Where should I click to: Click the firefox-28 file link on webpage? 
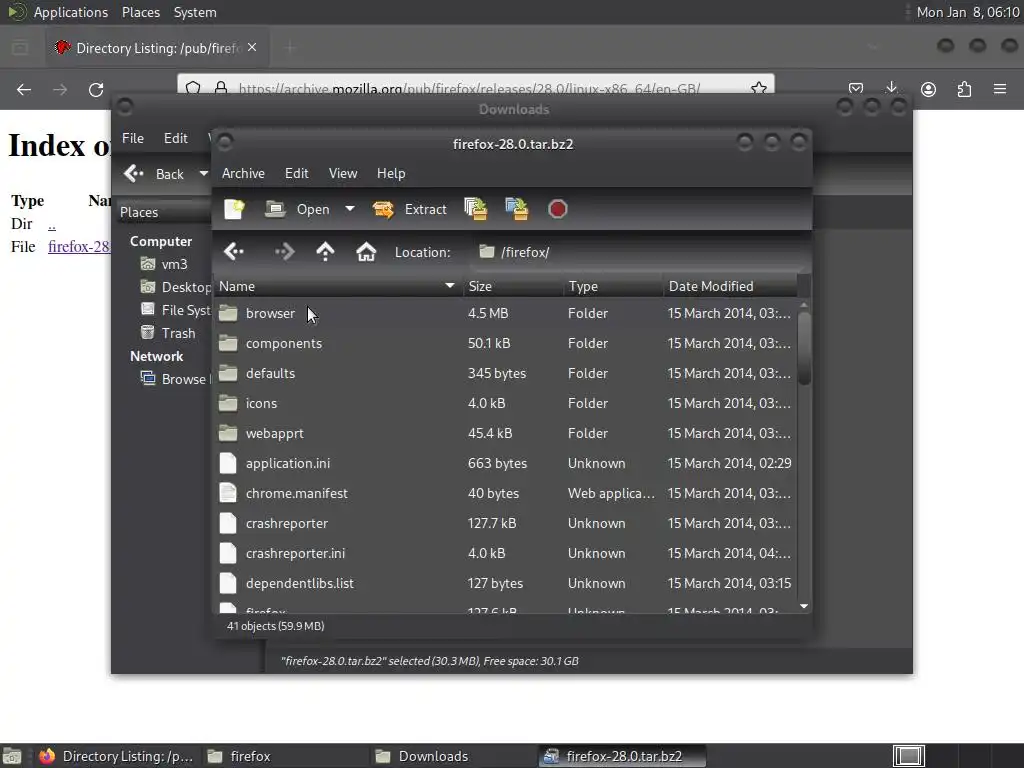pos(79,246)
